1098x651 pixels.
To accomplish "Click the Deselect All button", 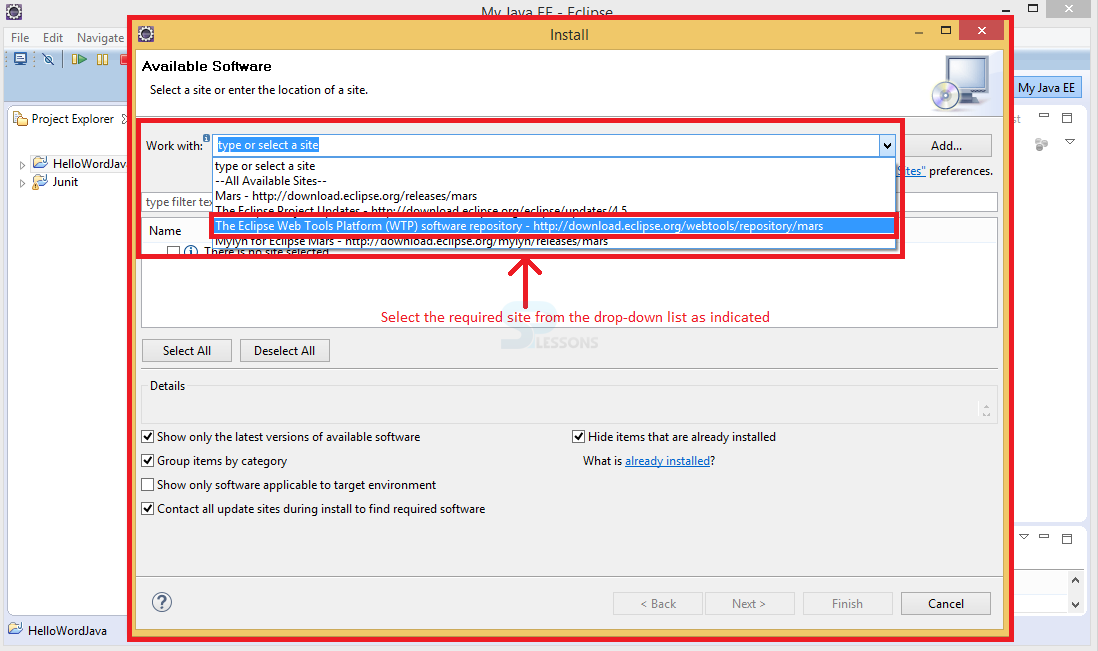I will [x=284, y=351].
